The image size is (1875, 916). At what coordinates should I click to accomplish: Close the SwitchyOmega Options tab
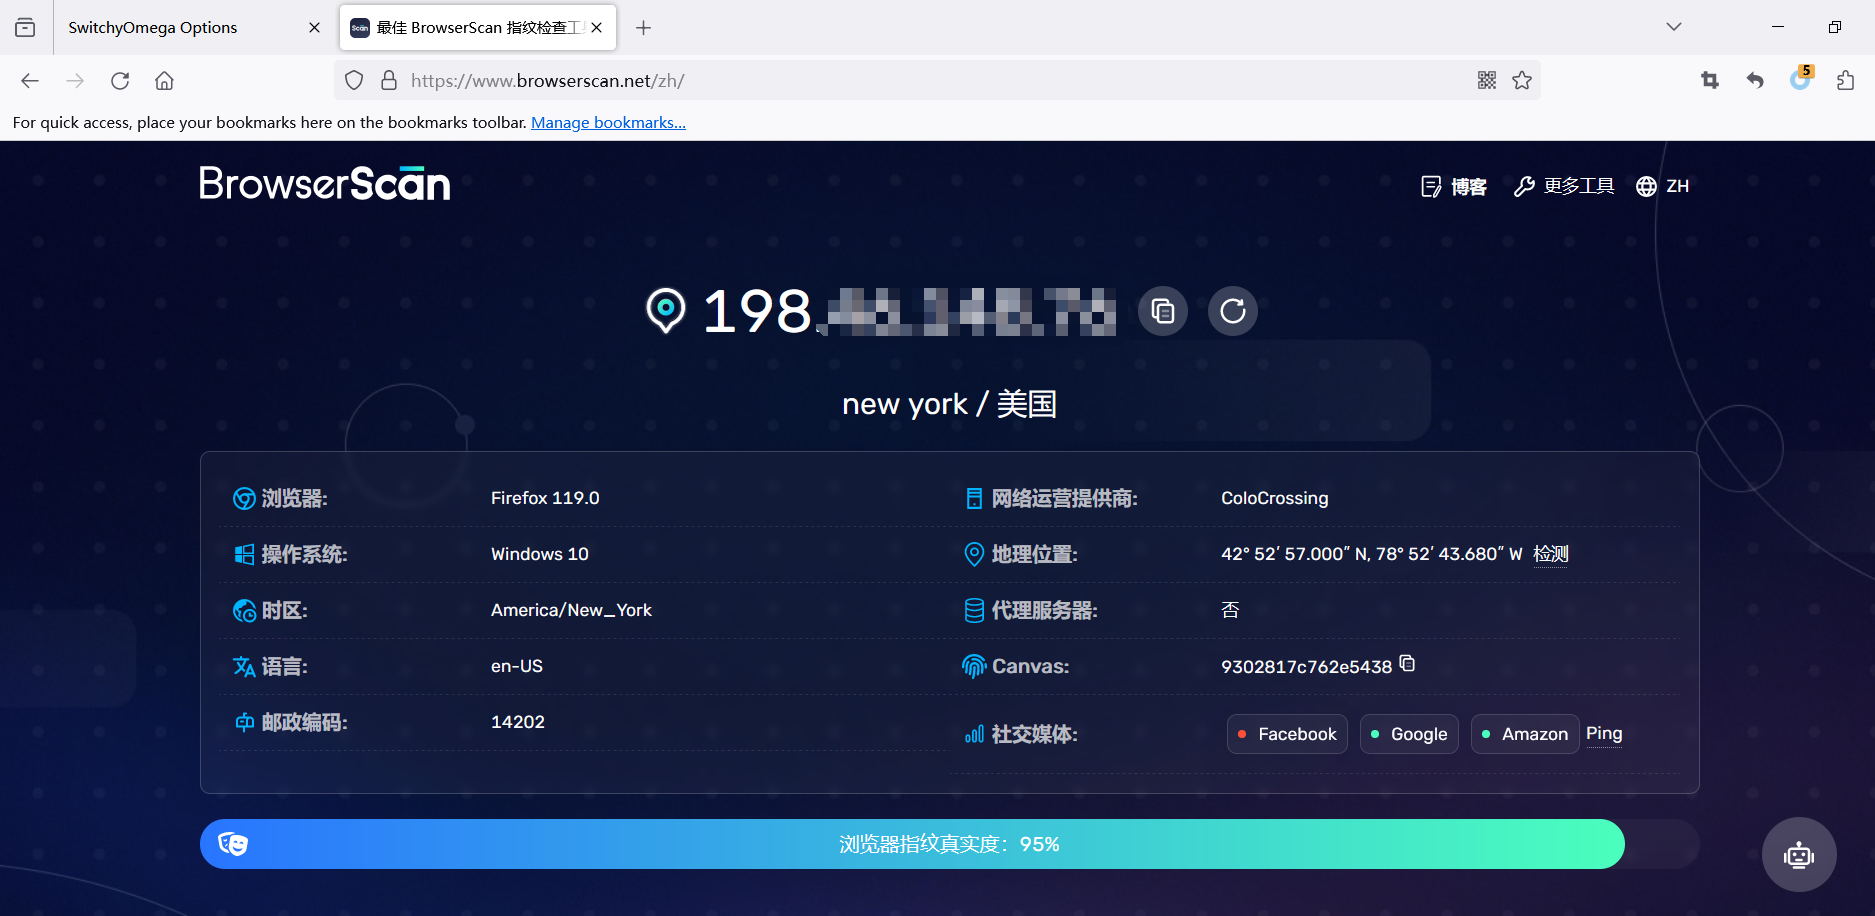click(314, 27)
